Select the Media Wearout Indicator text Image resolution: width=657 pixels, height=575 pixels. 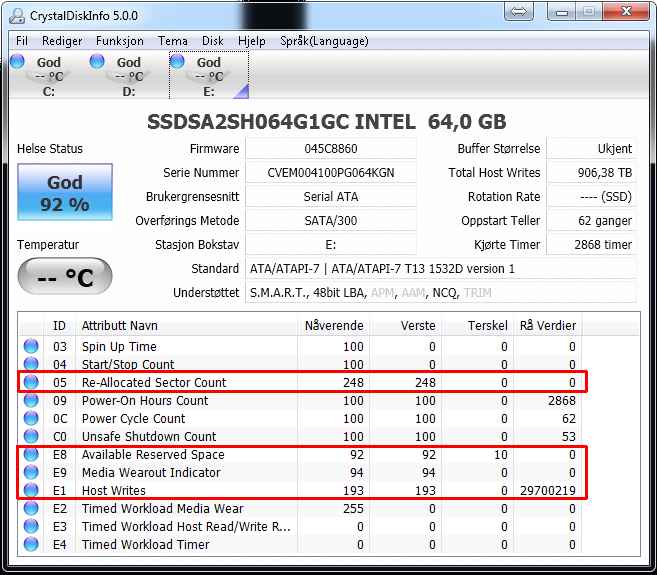click(x=151, y=473)
